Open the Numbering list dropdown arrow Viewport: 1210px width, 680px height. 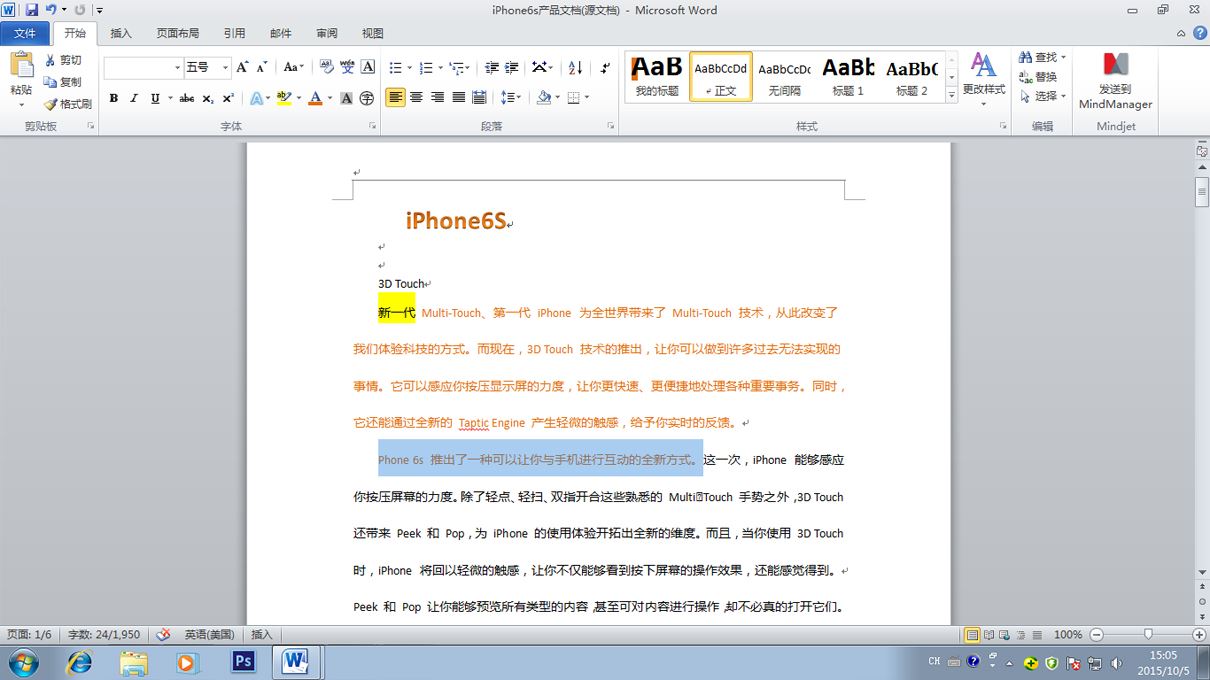click(440, 68)
